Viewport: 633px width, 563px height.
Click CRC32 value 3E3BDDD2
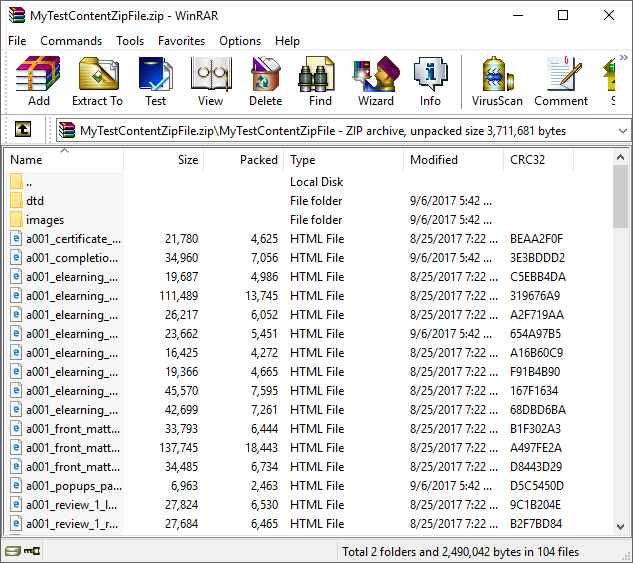(x=537, y=258)
